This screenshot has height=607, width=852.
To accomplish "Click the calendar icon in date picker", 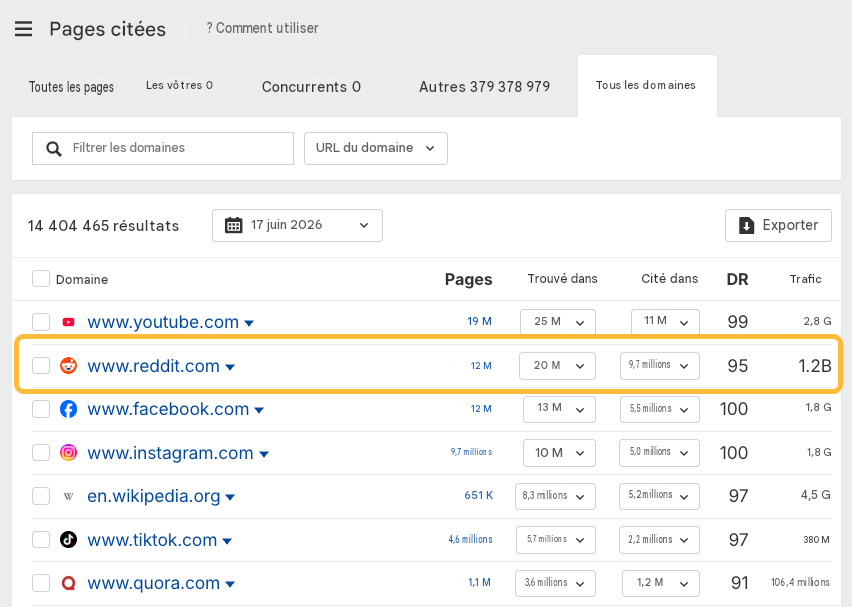I will coord(234,225).
